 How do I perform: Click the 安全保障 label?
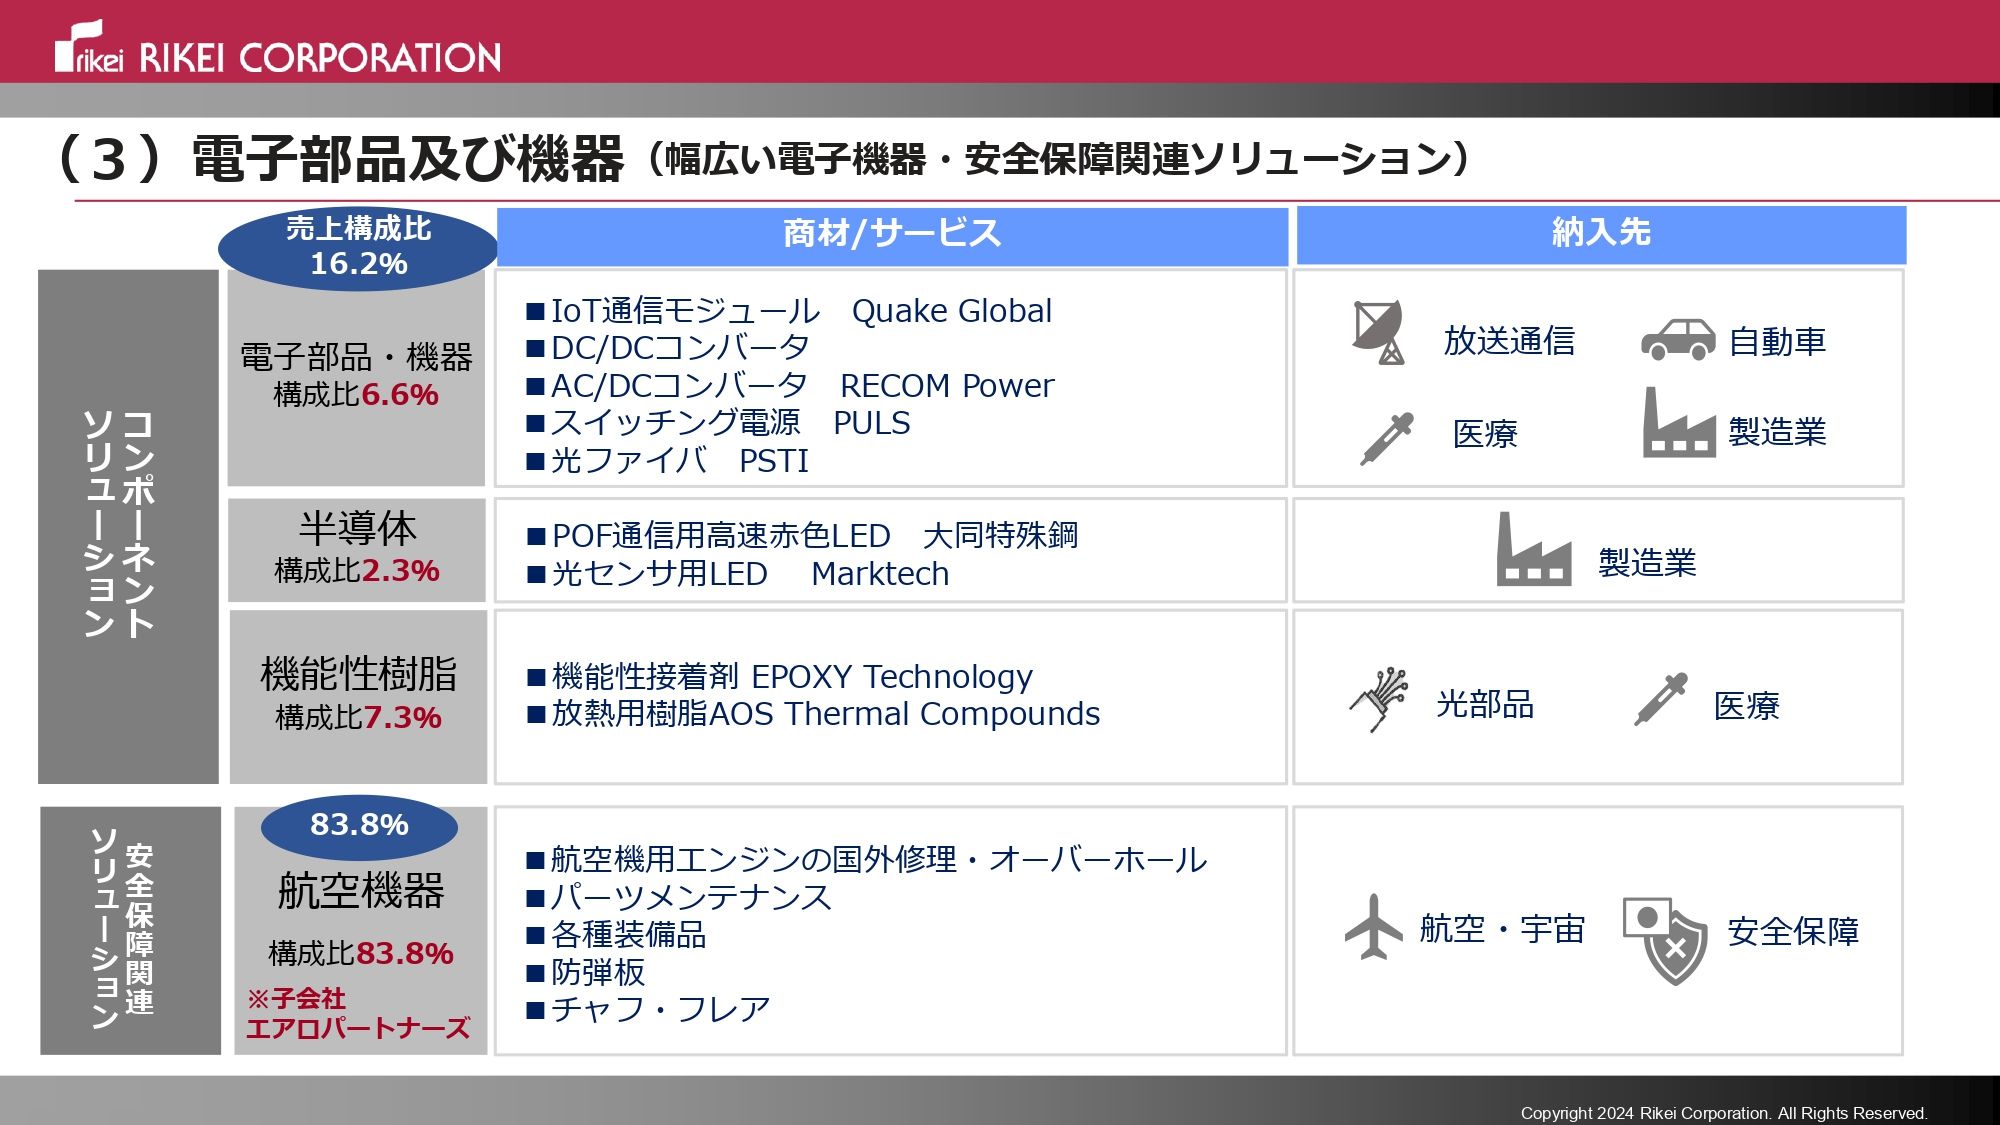point(1793,932)
